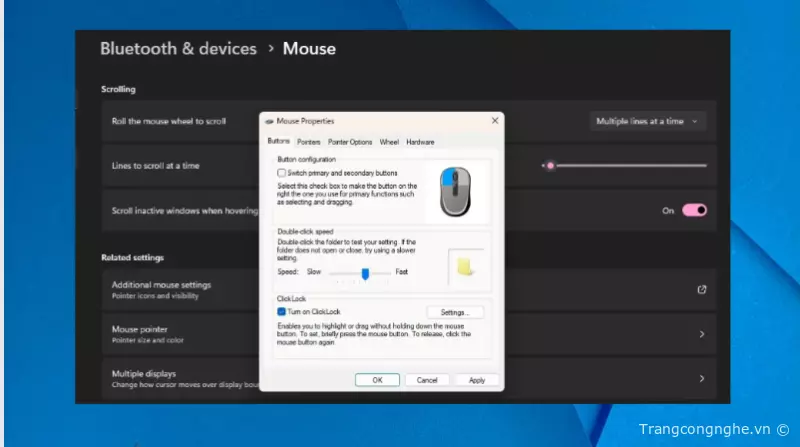The image size is (800, 447).
Task: Open the Multiple lines at a time dropdown
Action: click(648, 121)
